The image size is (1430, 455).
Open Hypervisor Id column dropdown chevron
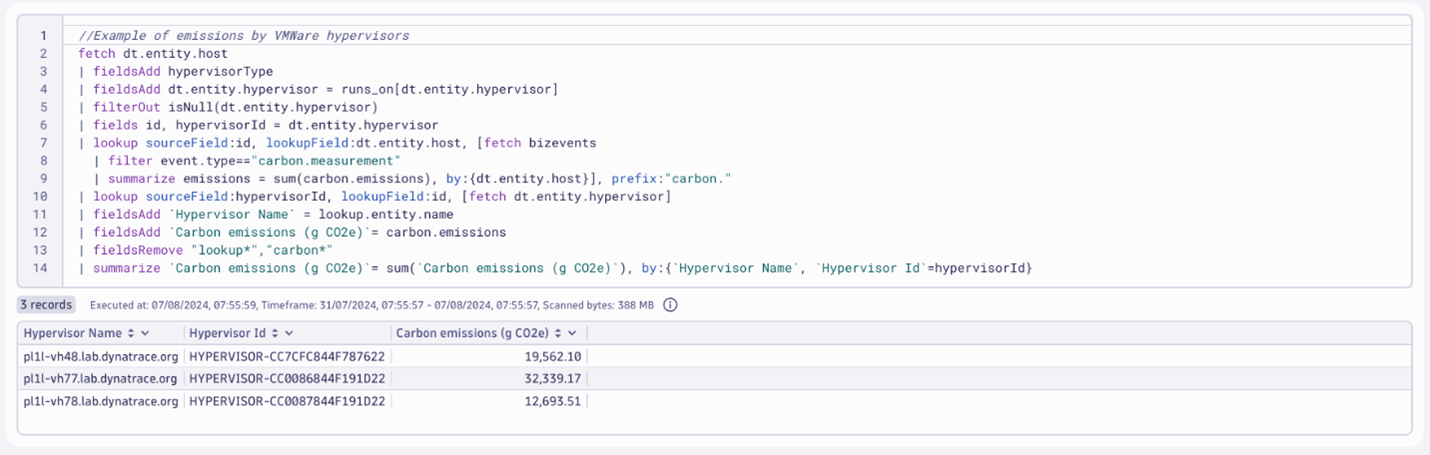click(289, 333)
